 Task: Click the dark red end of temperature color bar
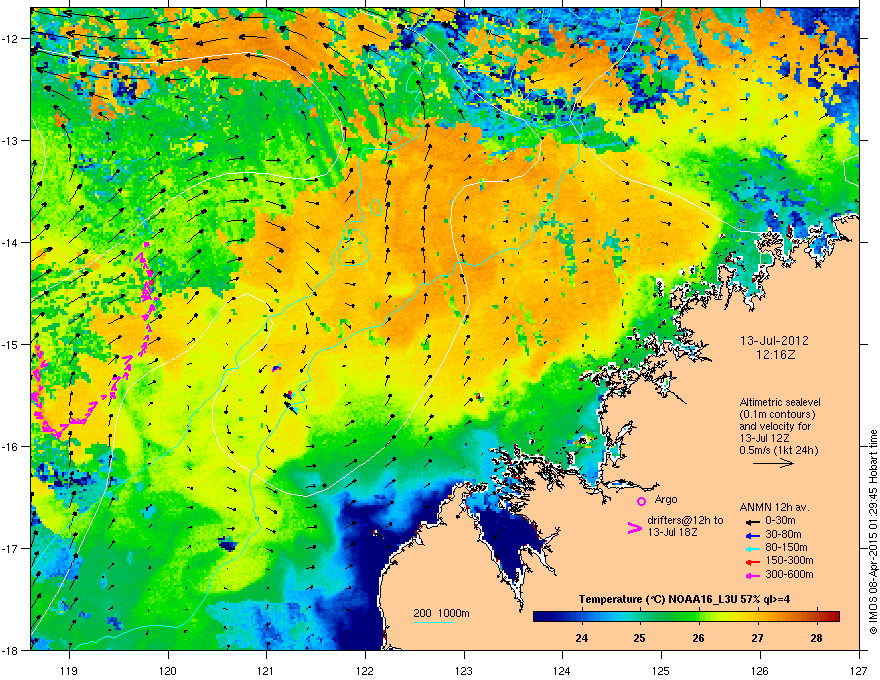(x=832, y=616)
